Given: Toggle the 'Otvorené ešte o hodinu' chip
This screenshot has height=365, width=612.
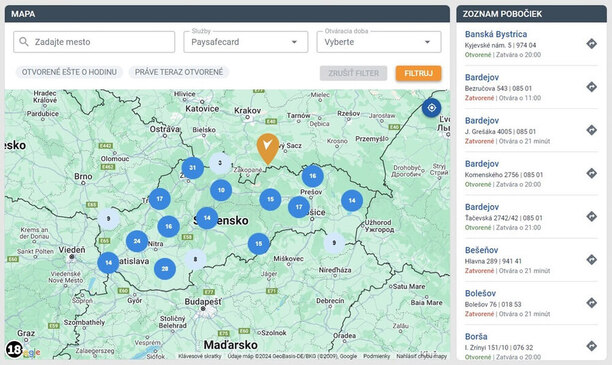Looking at the screenshot, I should (x=69, y=72).
